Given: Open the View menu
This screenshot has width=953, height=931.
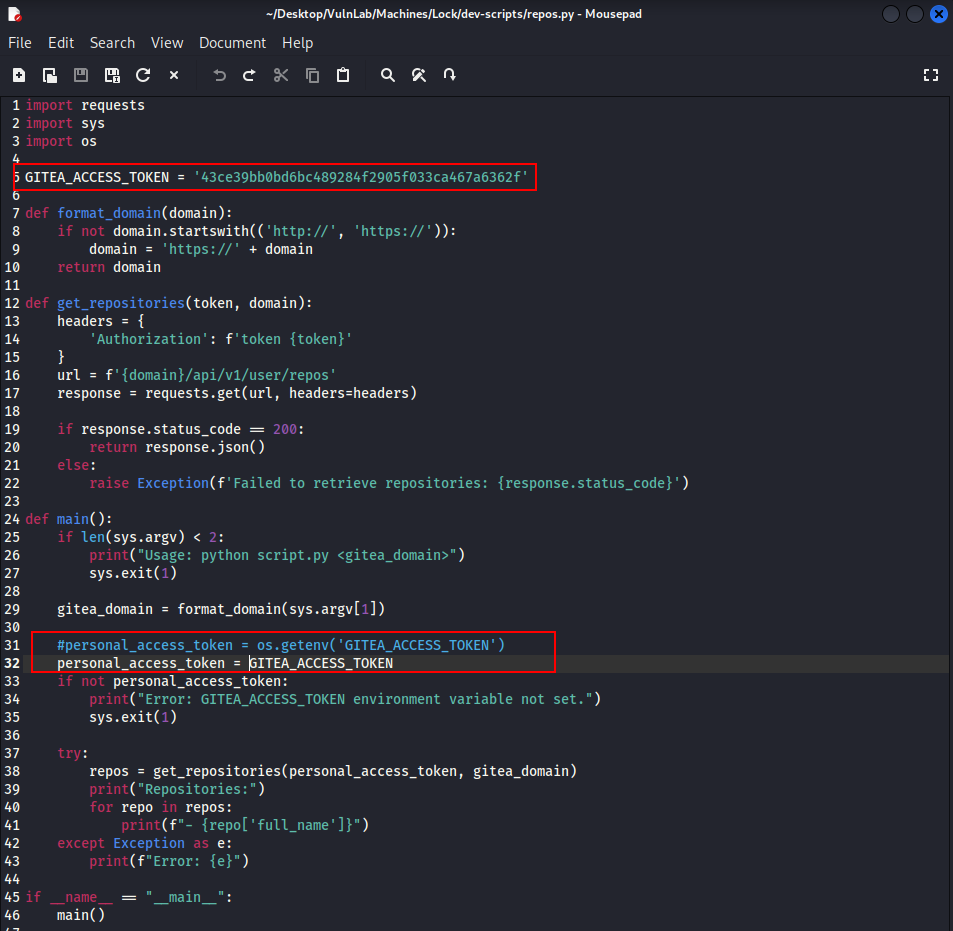Looking at the screenshot, I should [x=167, y=43].
